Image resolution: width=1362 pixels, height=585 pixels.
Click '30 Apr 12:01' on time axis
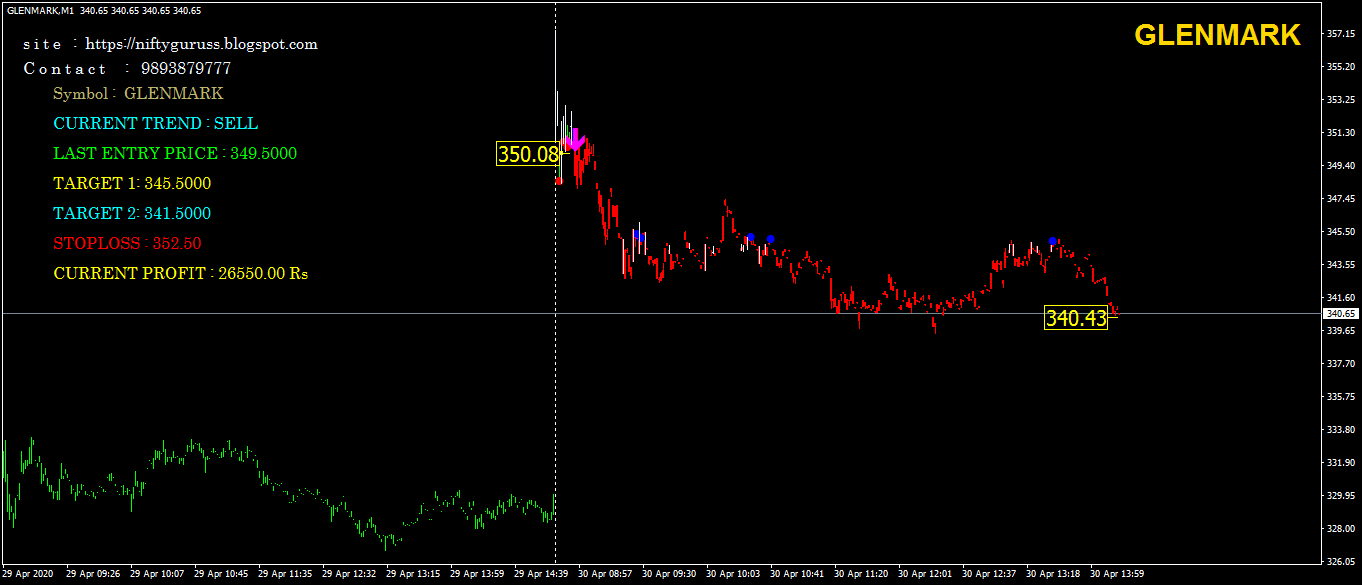[x=926, y=575]
